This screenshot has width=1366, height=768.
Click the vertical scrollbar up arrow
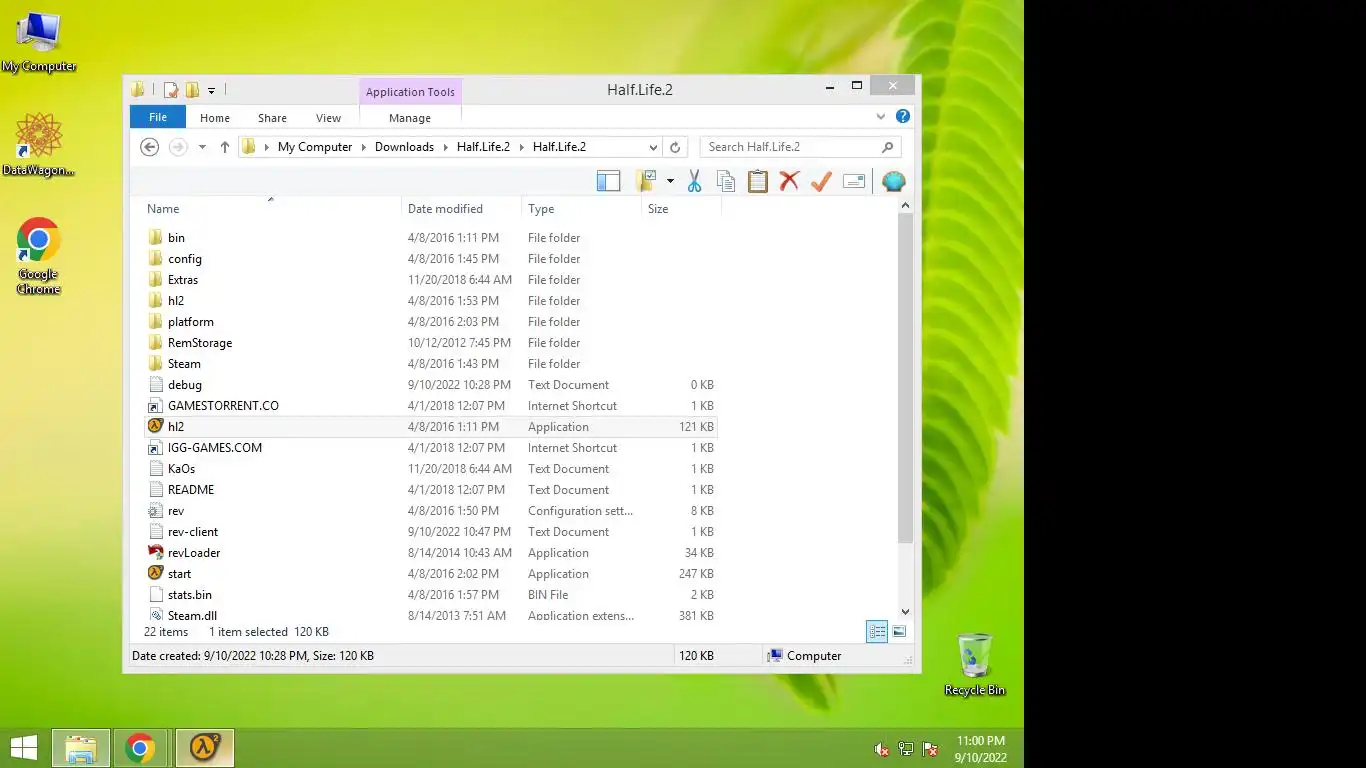click(905, 206)
